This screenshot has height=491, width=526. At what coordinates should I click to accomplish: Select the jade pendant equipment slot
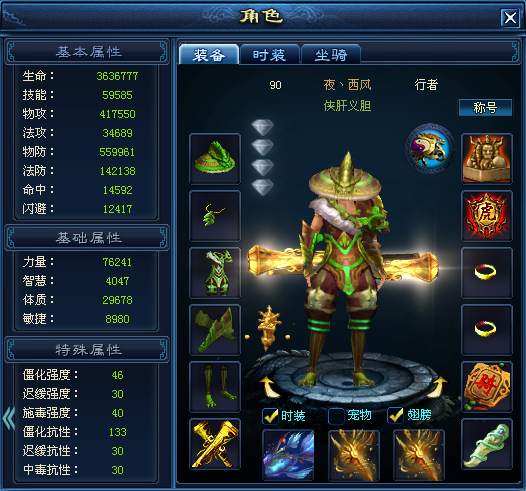click(487, 444)
